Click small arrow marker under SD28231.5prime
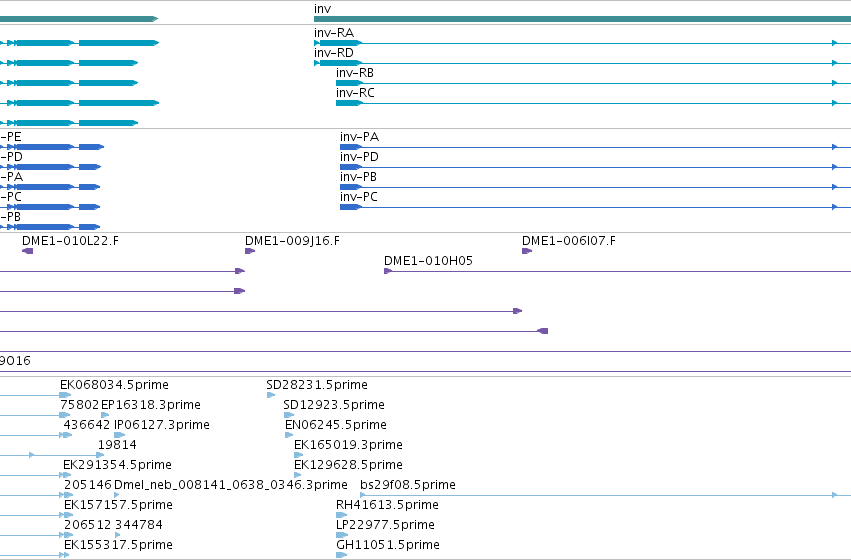Image resolution: width=851 pixels, height=560 pixels. 271,395
